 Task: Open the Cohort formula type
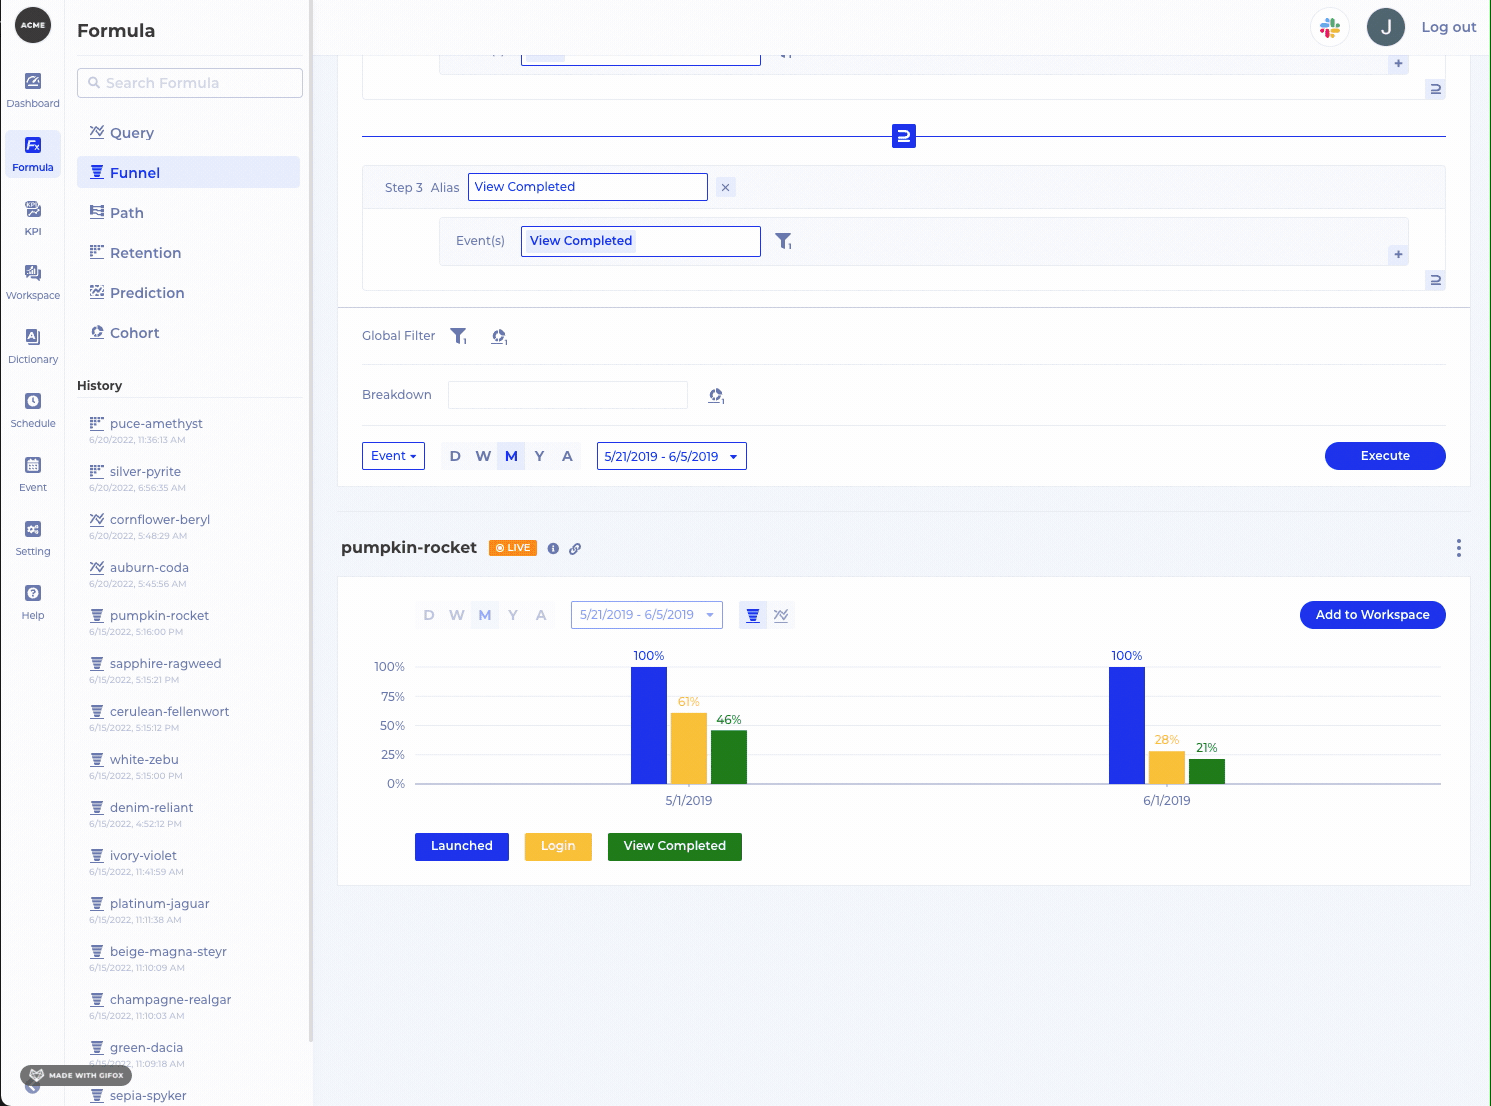188,332
